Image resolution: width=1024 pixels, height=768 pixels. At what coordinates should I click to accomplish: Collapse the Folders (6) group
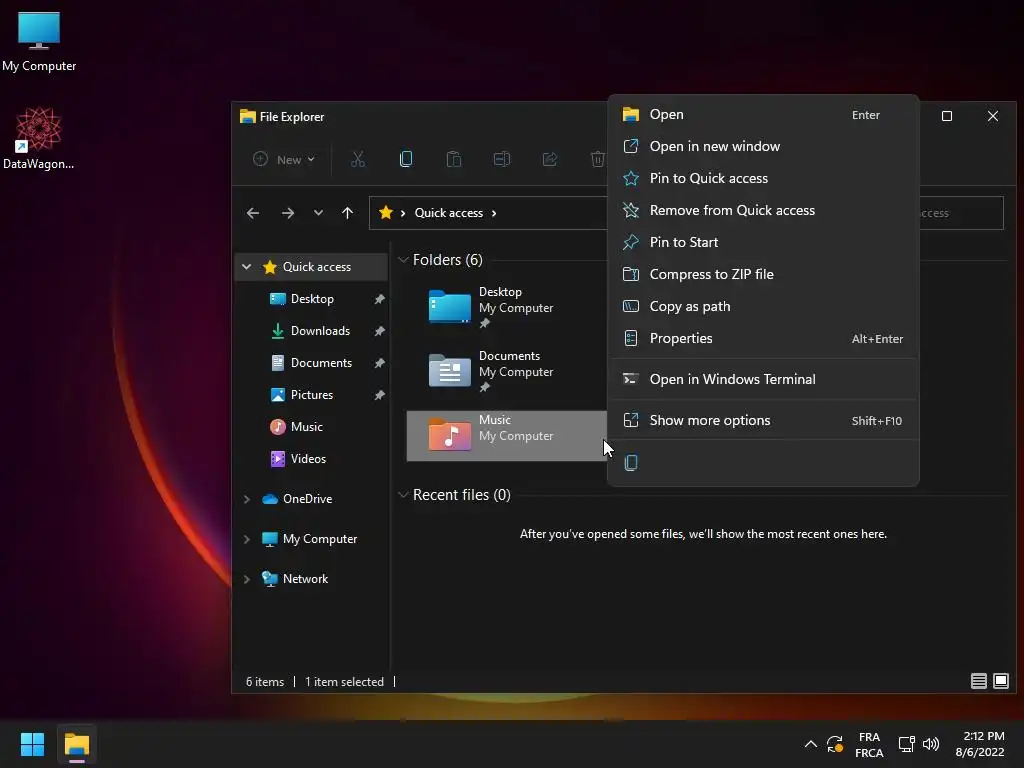[403, 260]
